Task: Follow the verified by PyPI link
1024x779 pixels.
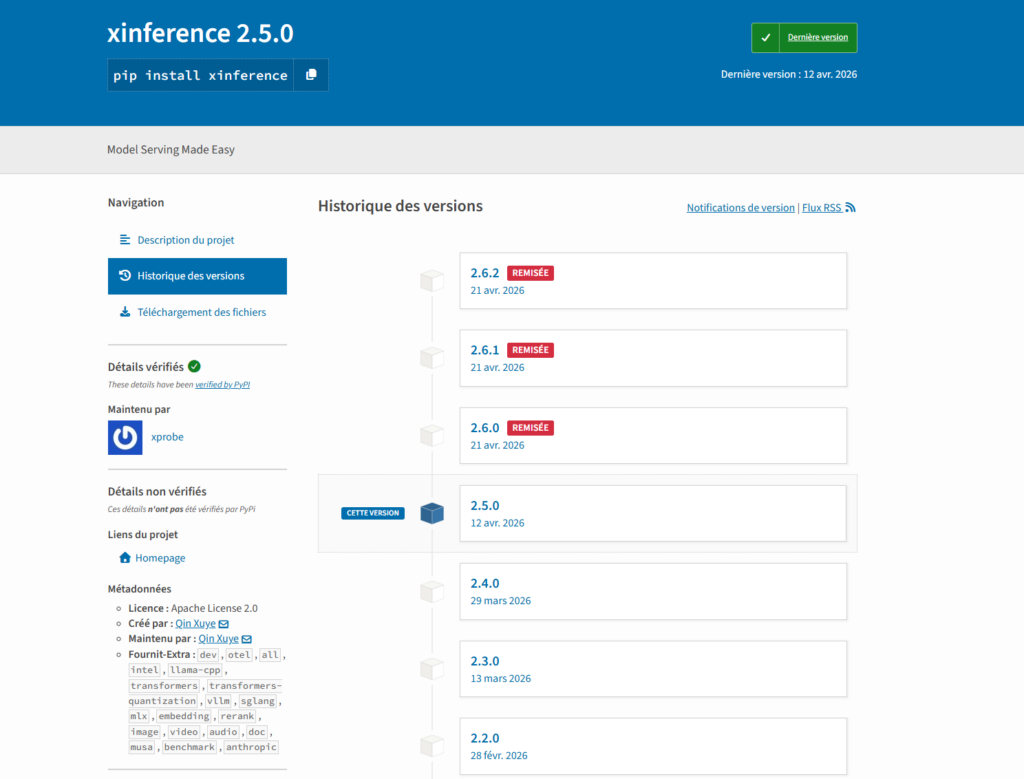Action: coord(223,385)
